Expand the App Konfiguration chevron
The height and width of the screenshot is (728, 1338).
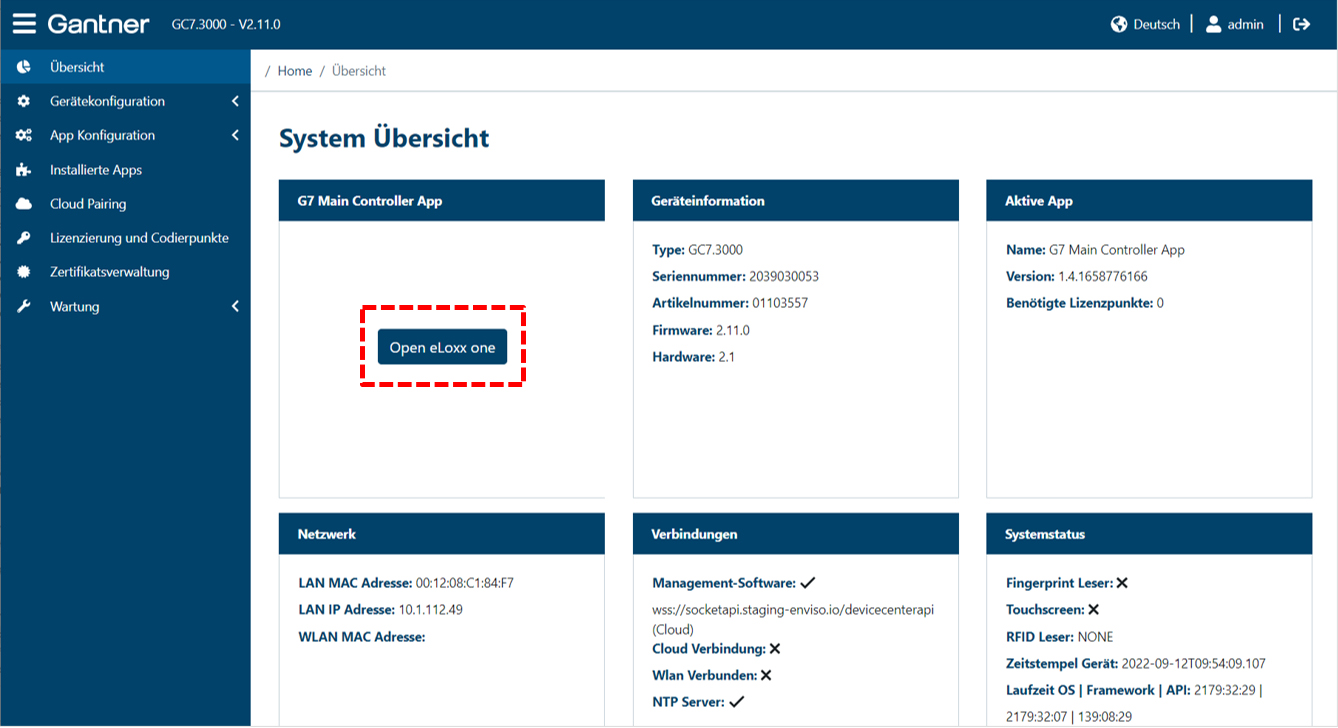235,135
